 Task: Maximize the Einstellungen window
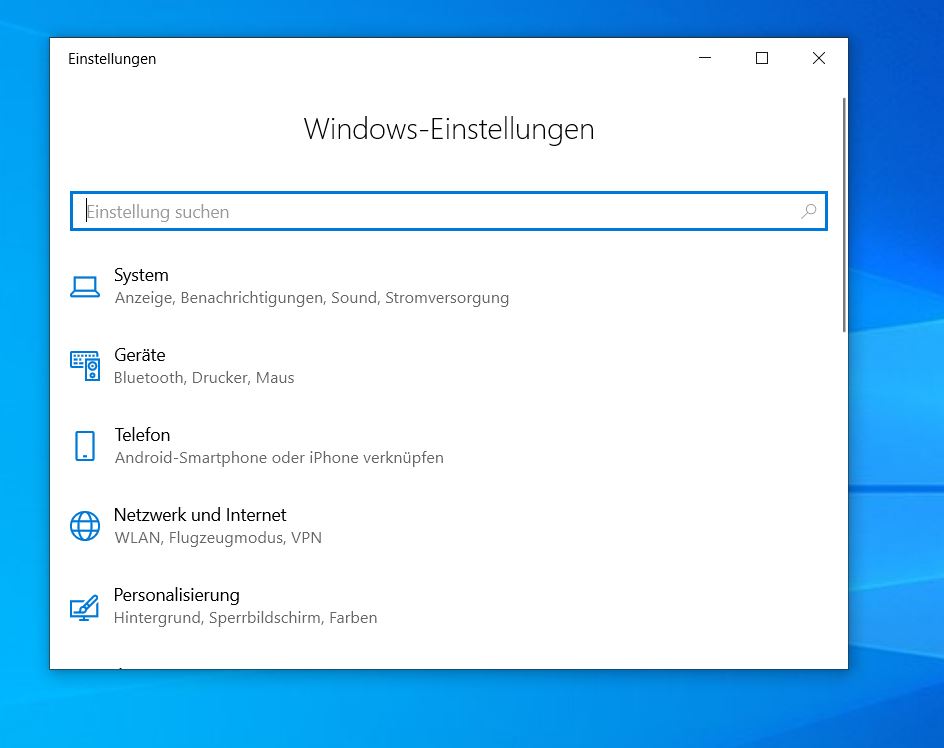762,58
